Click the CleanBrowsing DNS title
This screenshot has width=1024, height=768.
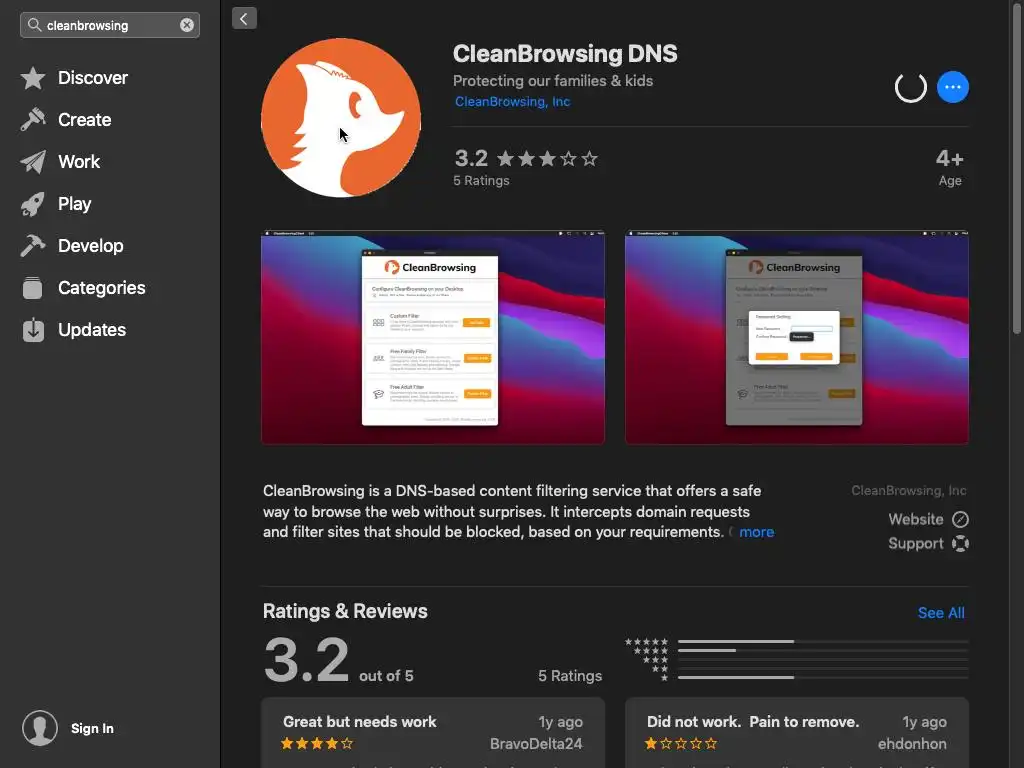[565, 54]
